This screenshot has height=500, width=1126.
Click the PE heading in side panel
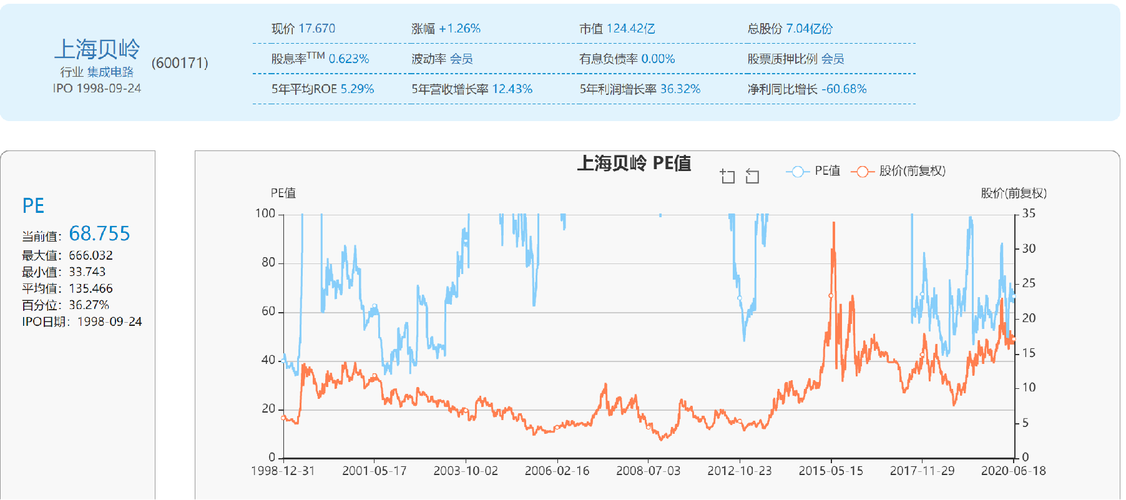point(34,206)
